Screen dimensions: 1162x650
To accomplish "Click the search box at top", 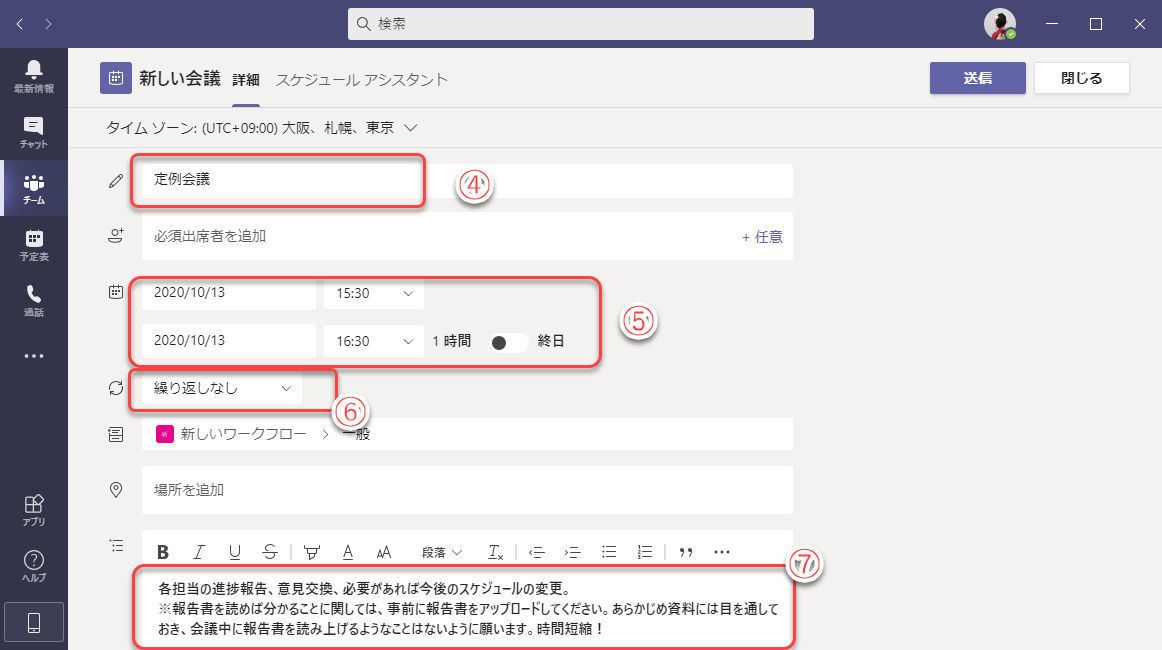I will (x=580, y=24).
